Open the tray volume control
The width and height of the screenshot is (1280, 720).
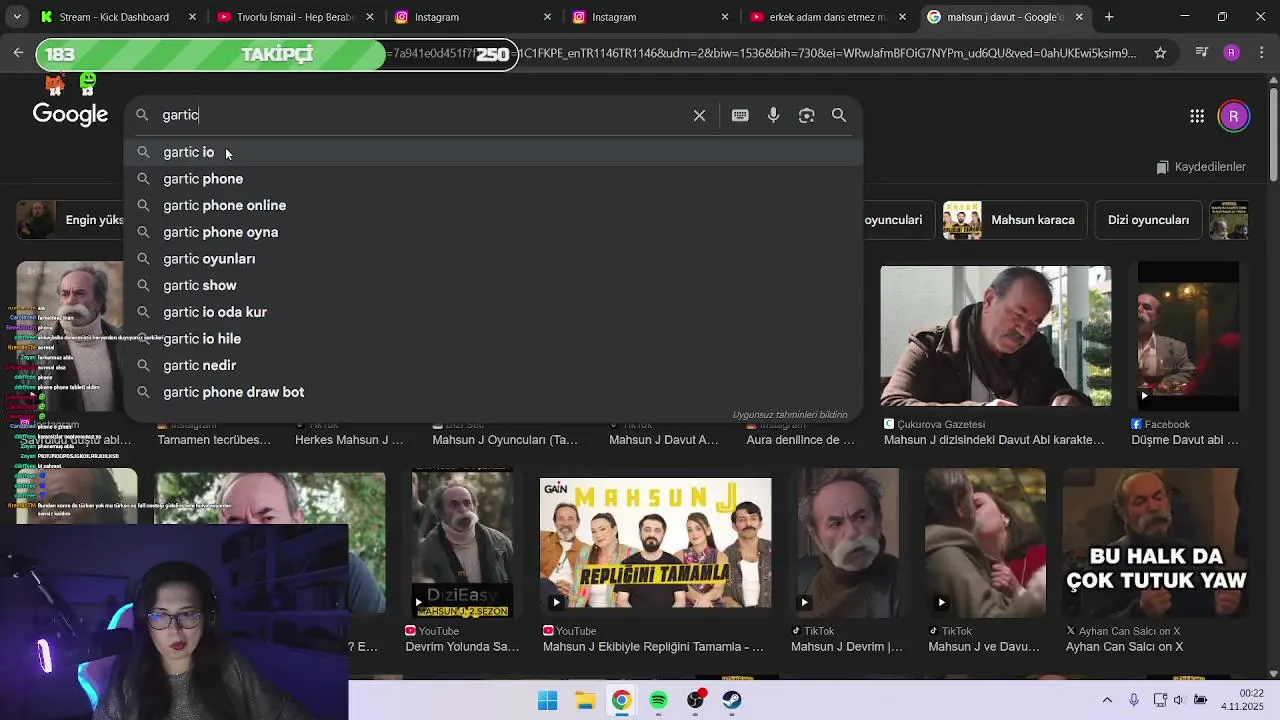point(1180,700)
